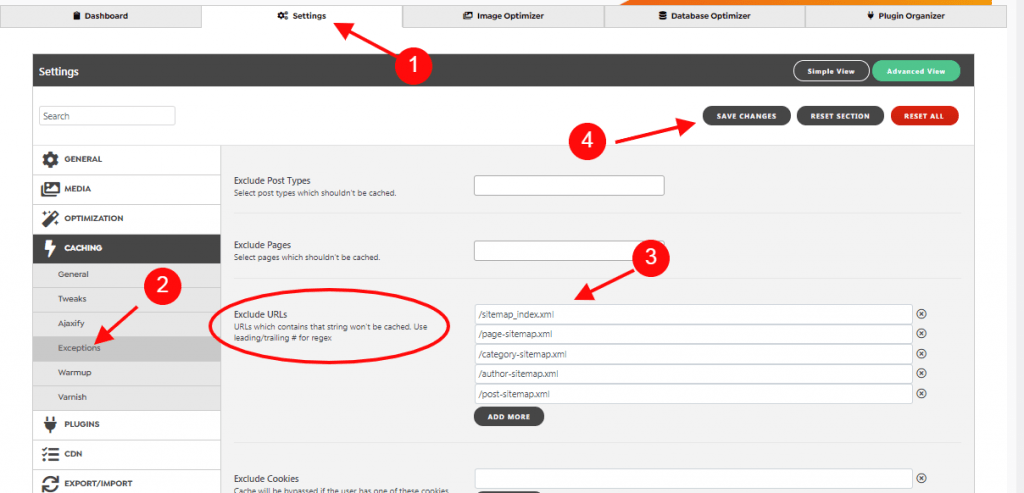
Task: Click the Export/Import refresh arrows icon
Action: point(50,484)
